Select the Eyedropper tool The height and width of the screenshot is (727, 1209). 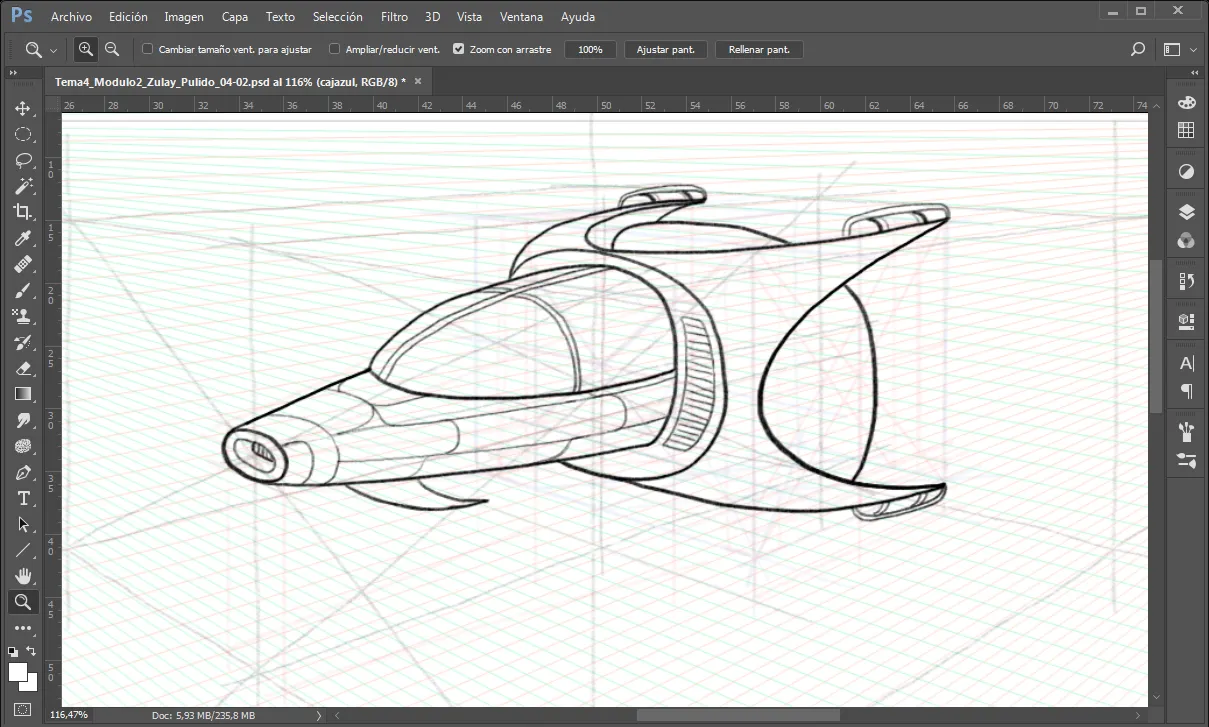tap(22, 238)
